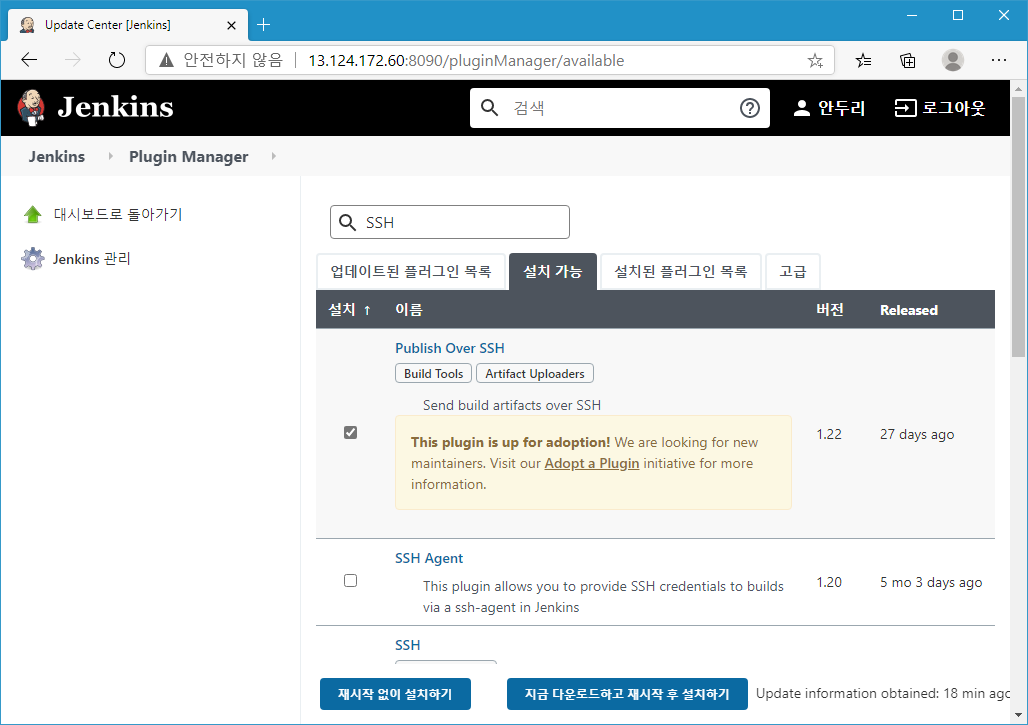Click the Build Tools category tag
1028x725 pixels.
pyautogui.click(x=433, y=374)
